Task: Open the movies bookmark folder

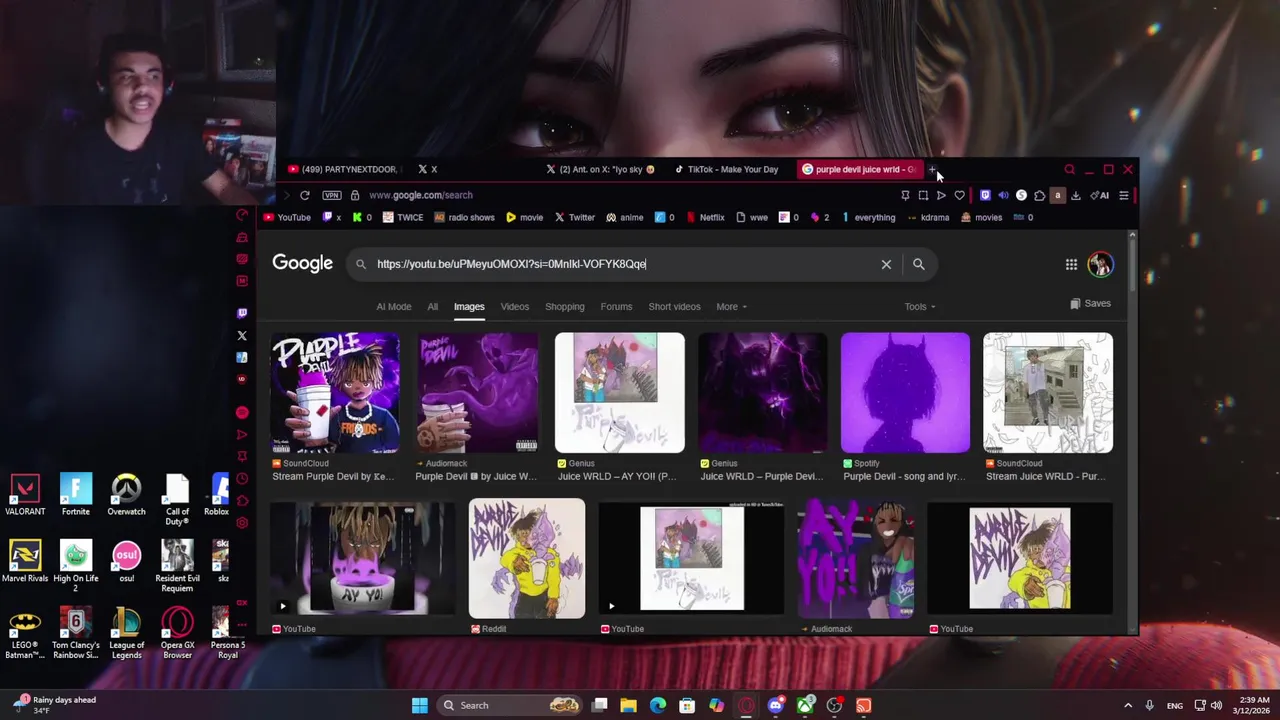Action: click(x=981, y=217)
